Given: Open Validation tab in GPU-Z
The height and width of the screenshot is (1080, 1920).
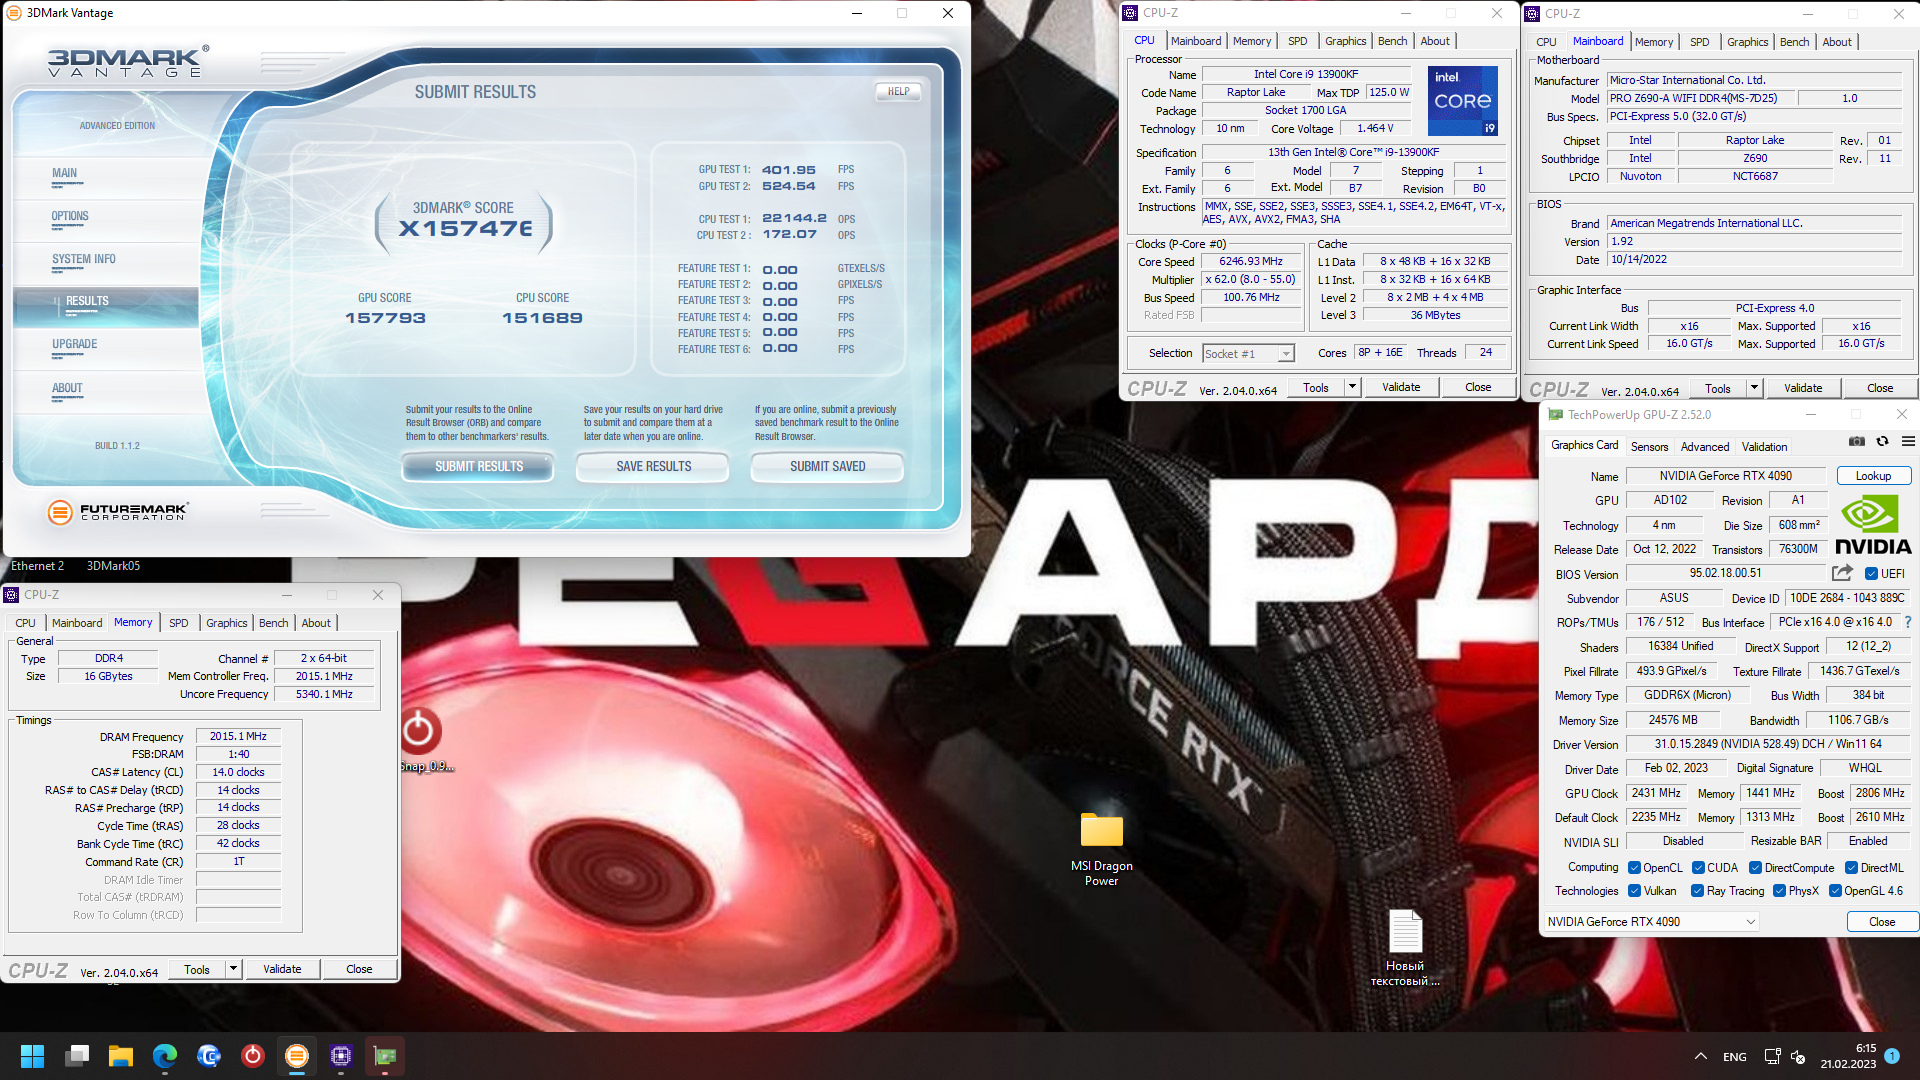Looking at the screenshot, I should pos(1764,447).
